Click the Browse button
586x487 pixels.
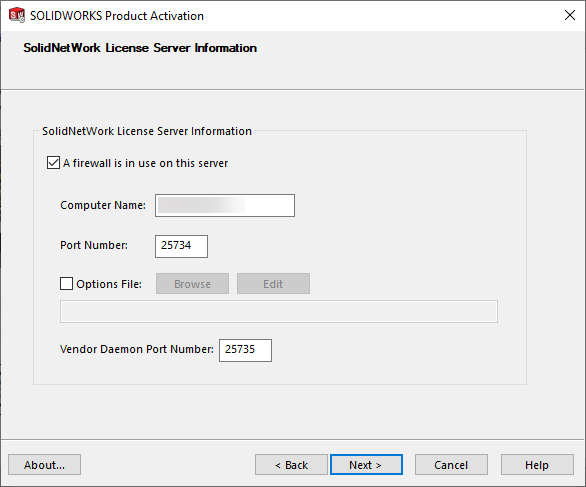(x=192, y=284)
